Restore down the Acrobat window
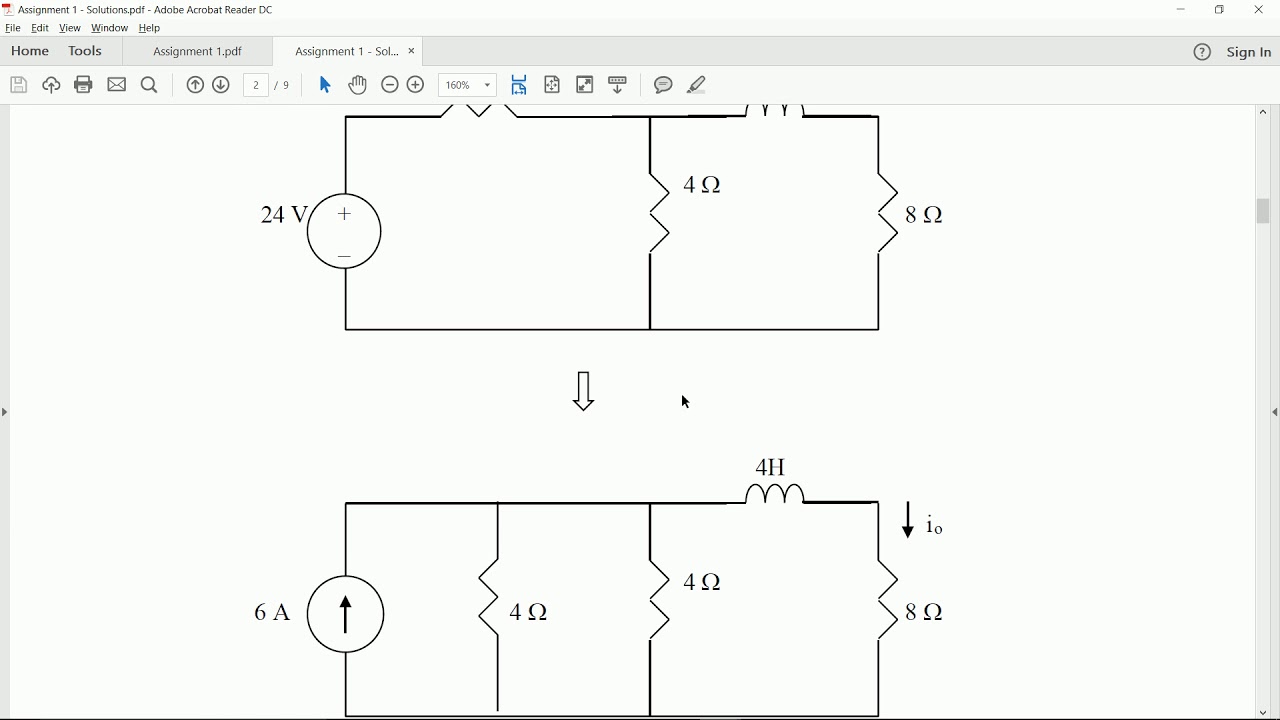Image resolution: width=1280 pixels, height=720 pixels. pyautogui.click(x=1220, y=10)
